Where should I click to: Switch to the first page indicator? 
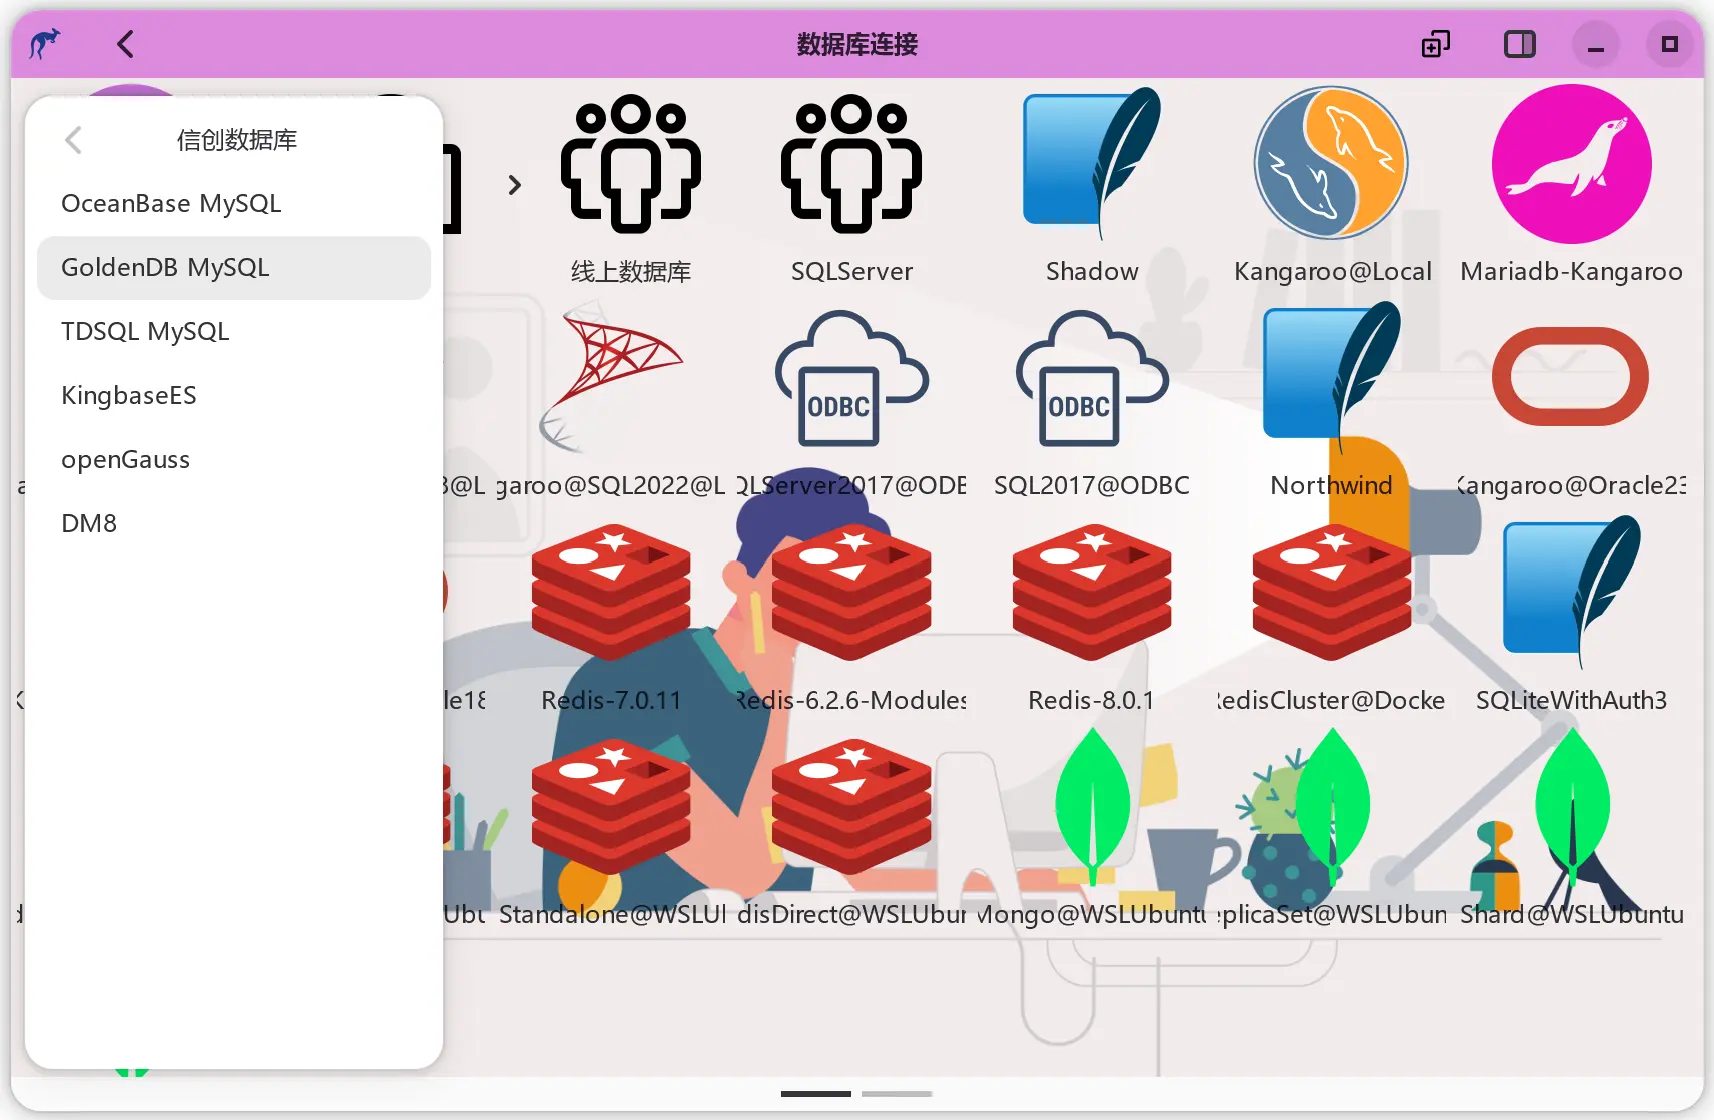click(816, 1094)
